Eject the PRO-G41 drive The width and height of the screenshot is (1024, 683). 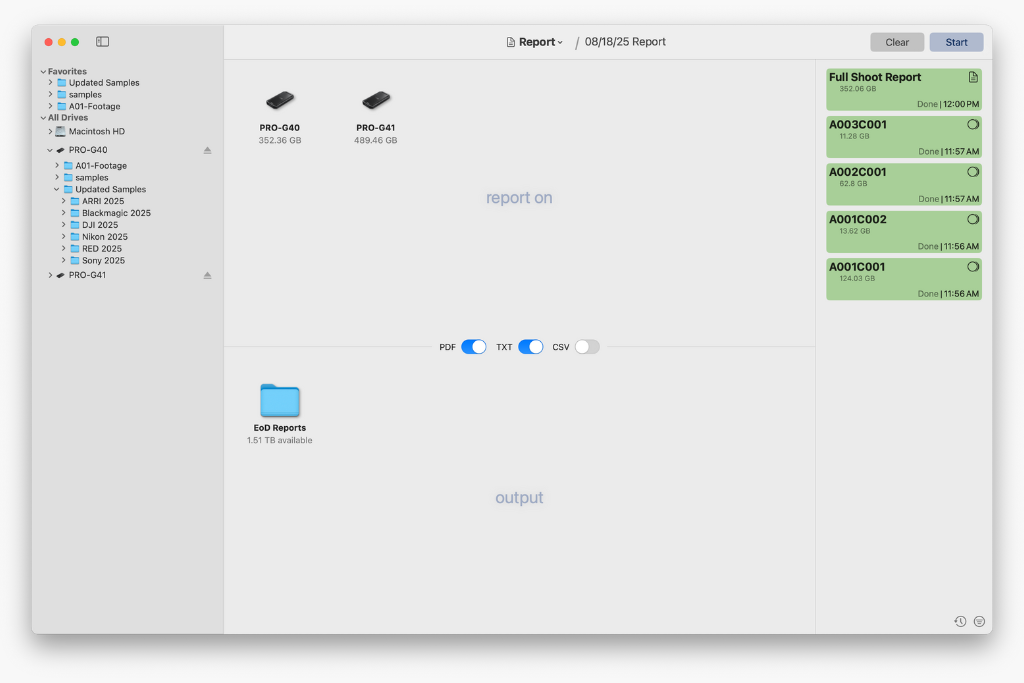[208, 275]
